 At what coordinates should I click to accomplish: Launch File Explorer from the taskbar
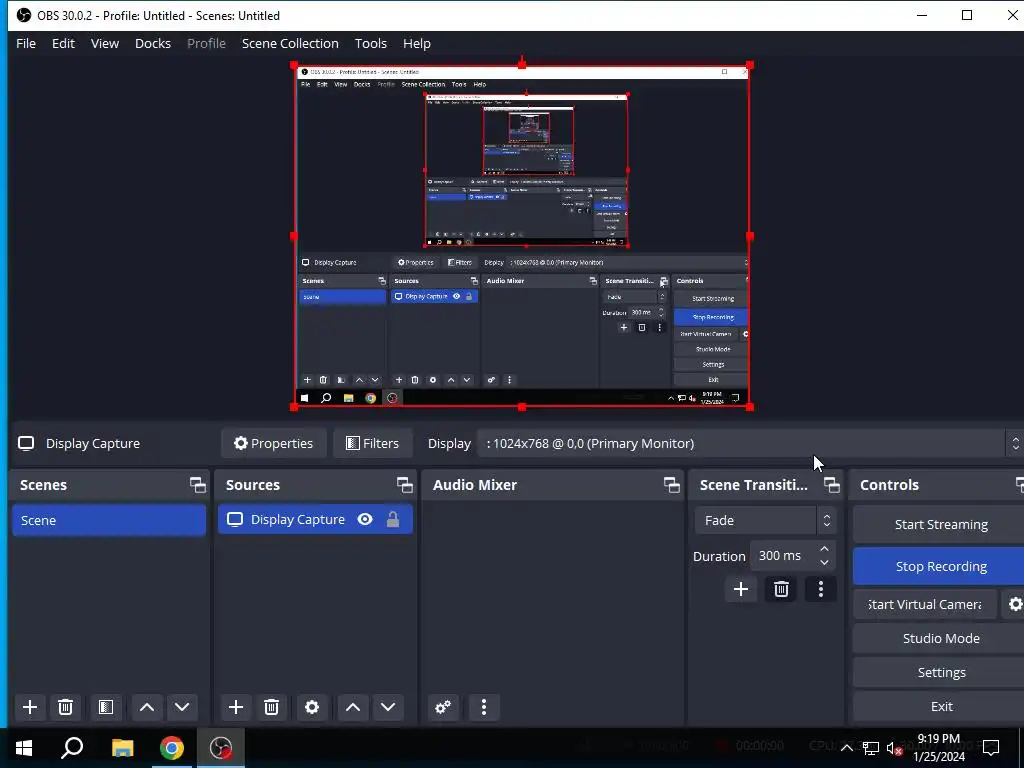122,748
